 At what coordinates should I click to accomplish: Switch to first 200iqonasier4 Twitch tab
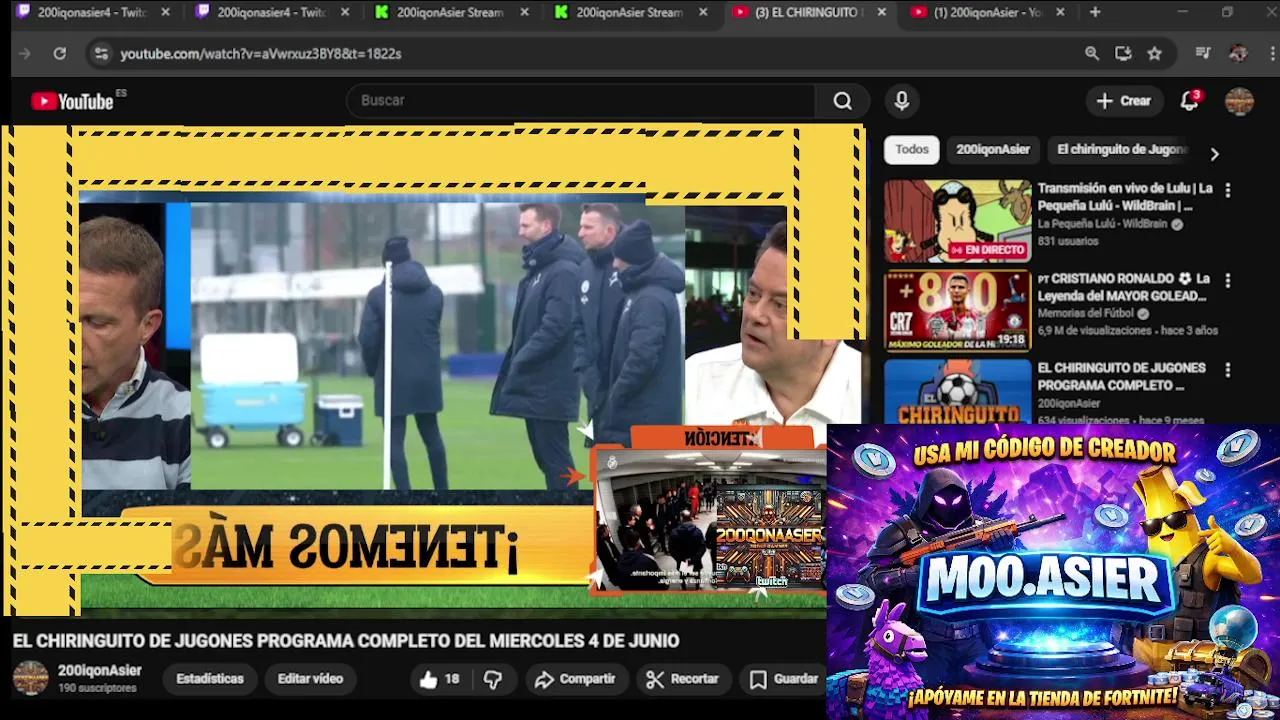pos(92,12)
